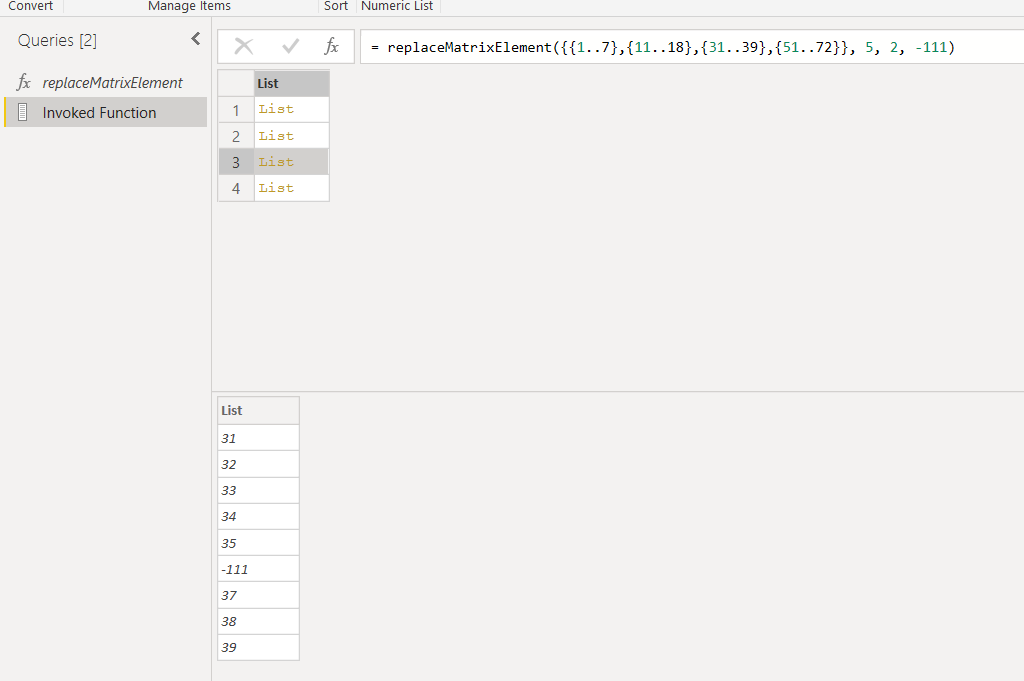Click into the replaceMatrixElement formula bar
The width and height of the screenshot is (1024, 681).
pos(692,47)
